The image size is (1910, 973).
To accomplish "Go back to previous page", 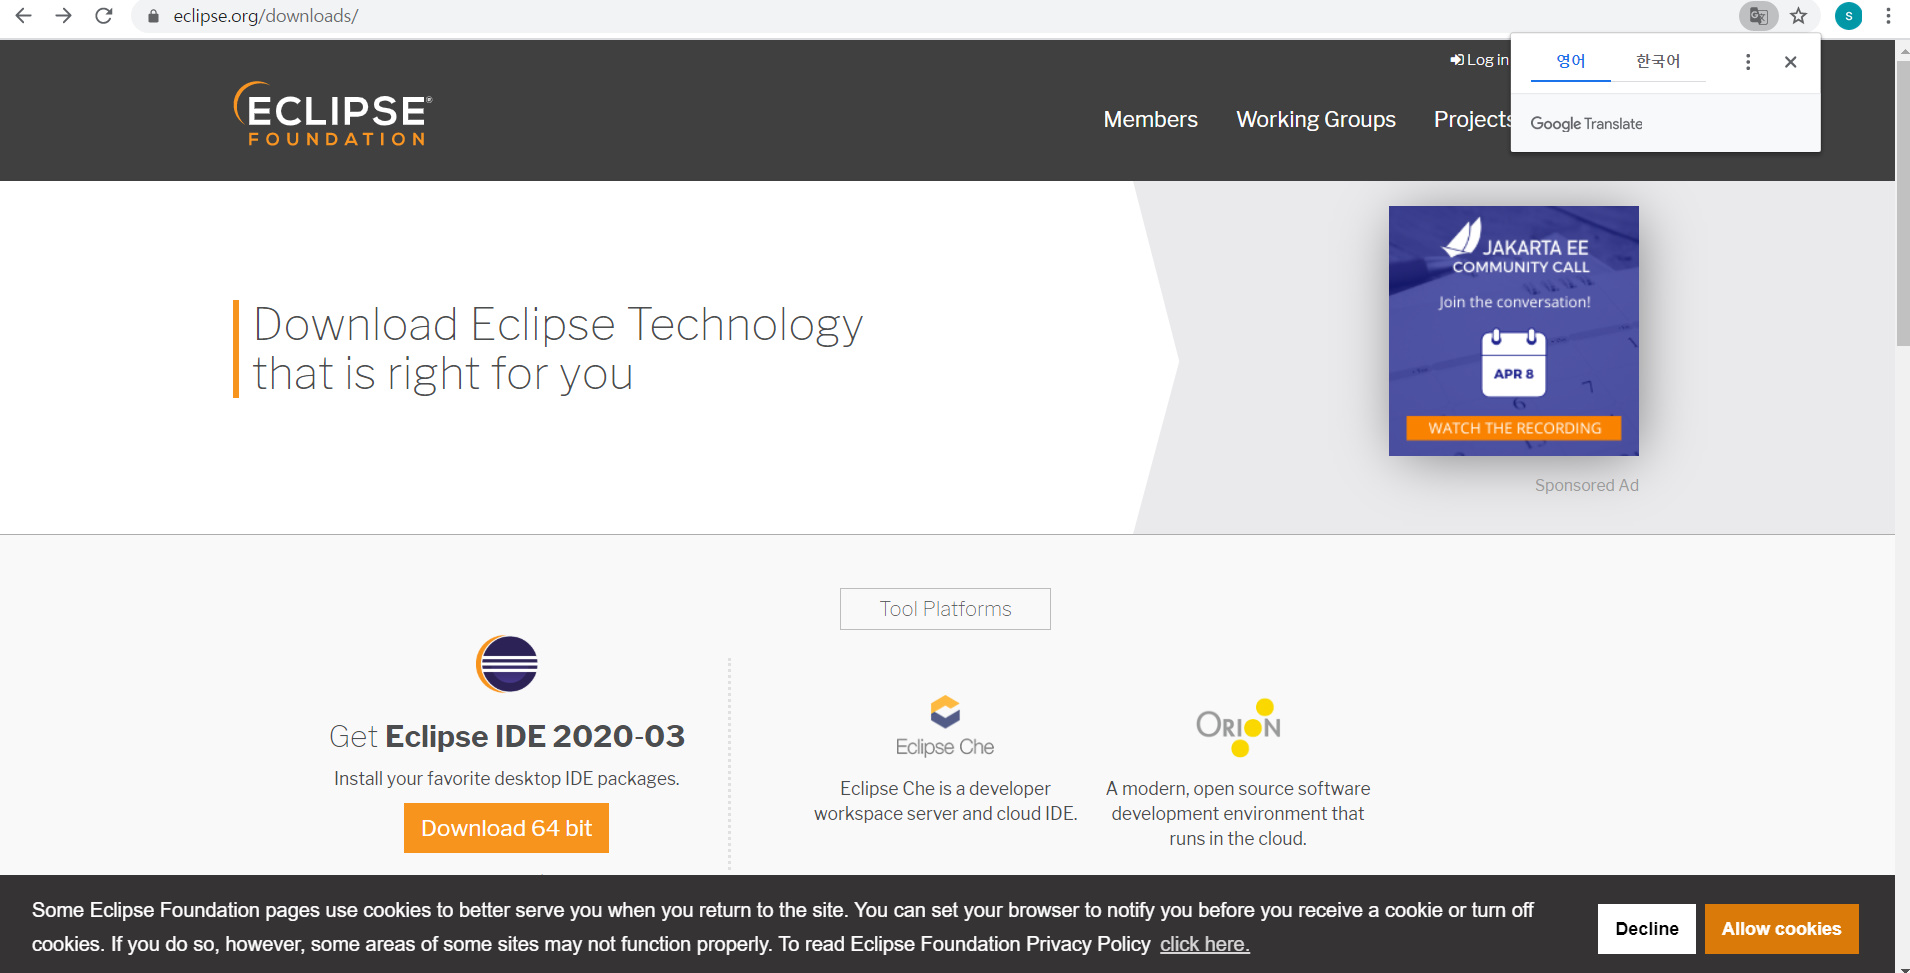I will (x=24, y=16).
